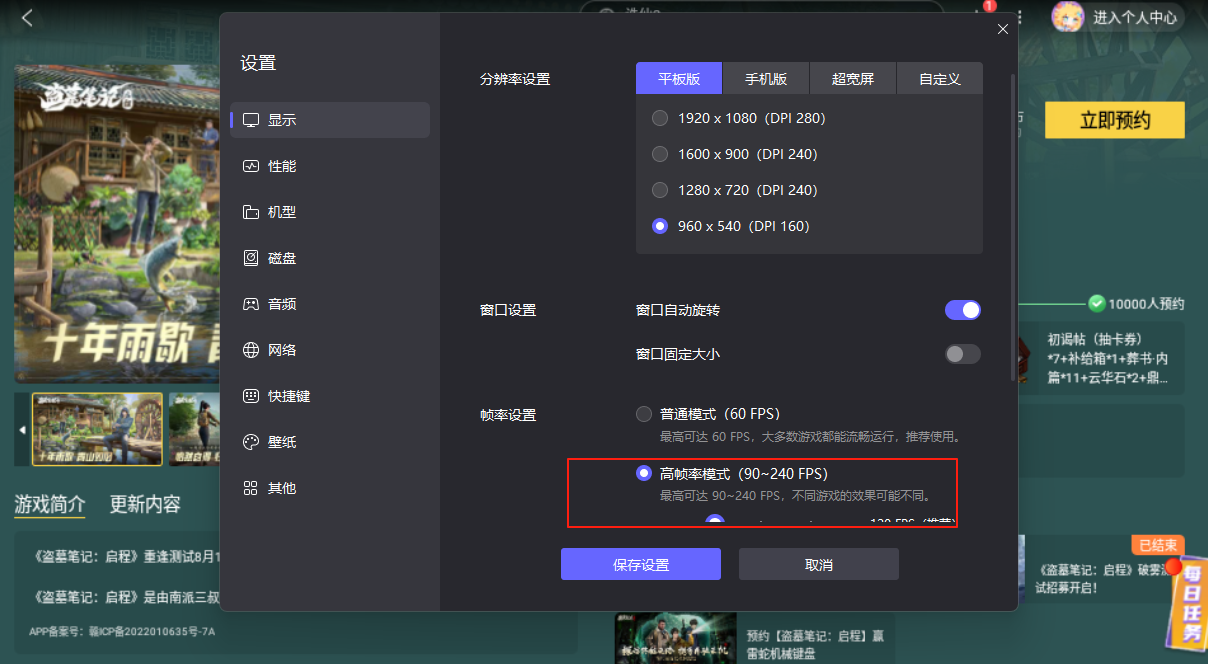Choose 普通模式 (60 FPS) frame rate
1208x664 pixels.
coord(708,414)
